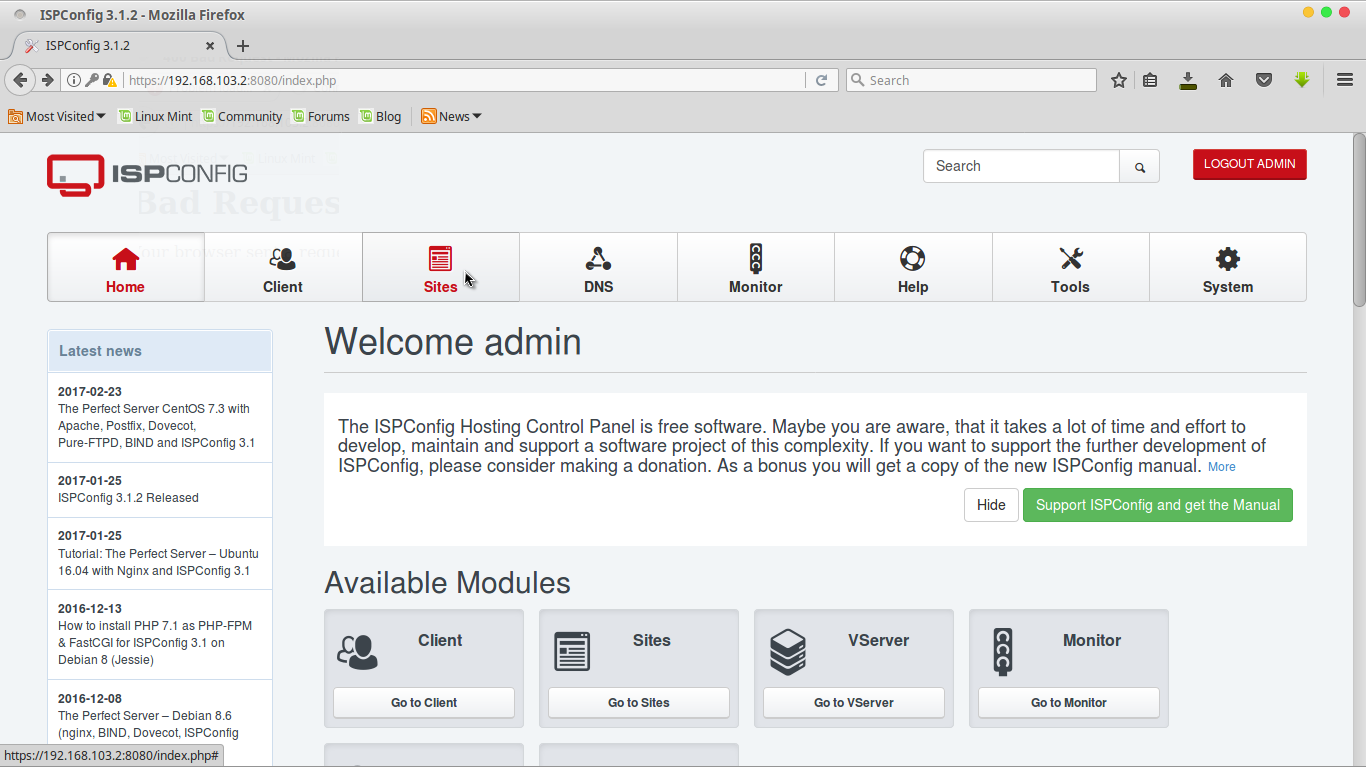Focus the Firefox toolbar Search box
This screenshot has width=1366, height=767.
point(971,80)
